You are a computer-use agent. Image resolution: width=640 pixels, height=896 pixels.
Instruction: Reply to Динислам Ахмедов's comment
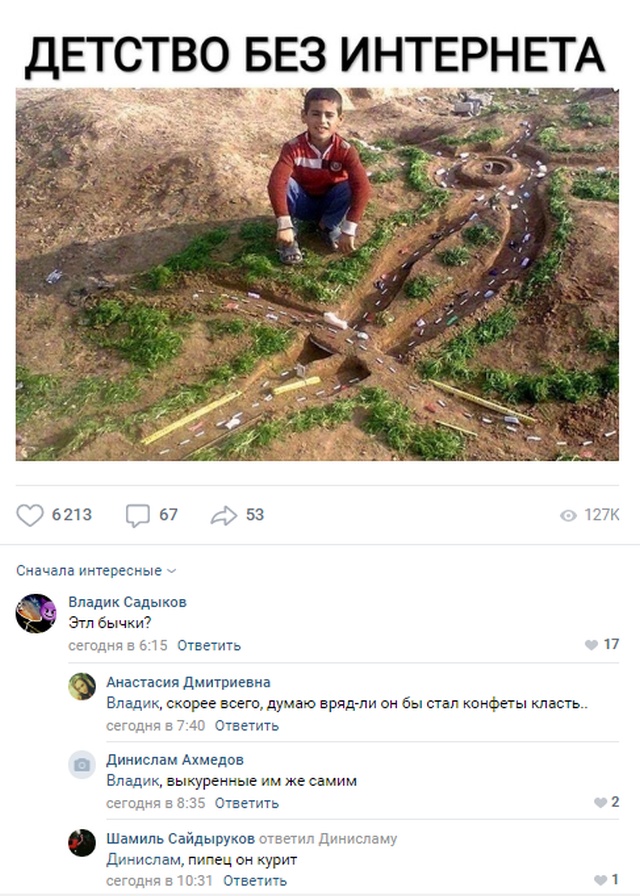tap(247, 803)
